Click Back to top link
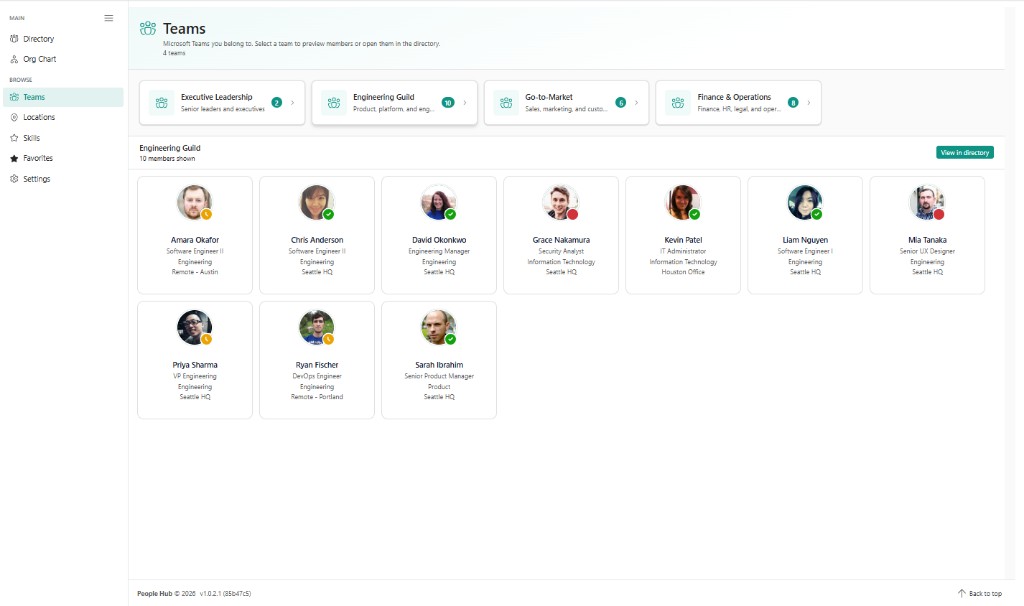The width and height of the screenshot is (1024, 606). coord(980,593)
